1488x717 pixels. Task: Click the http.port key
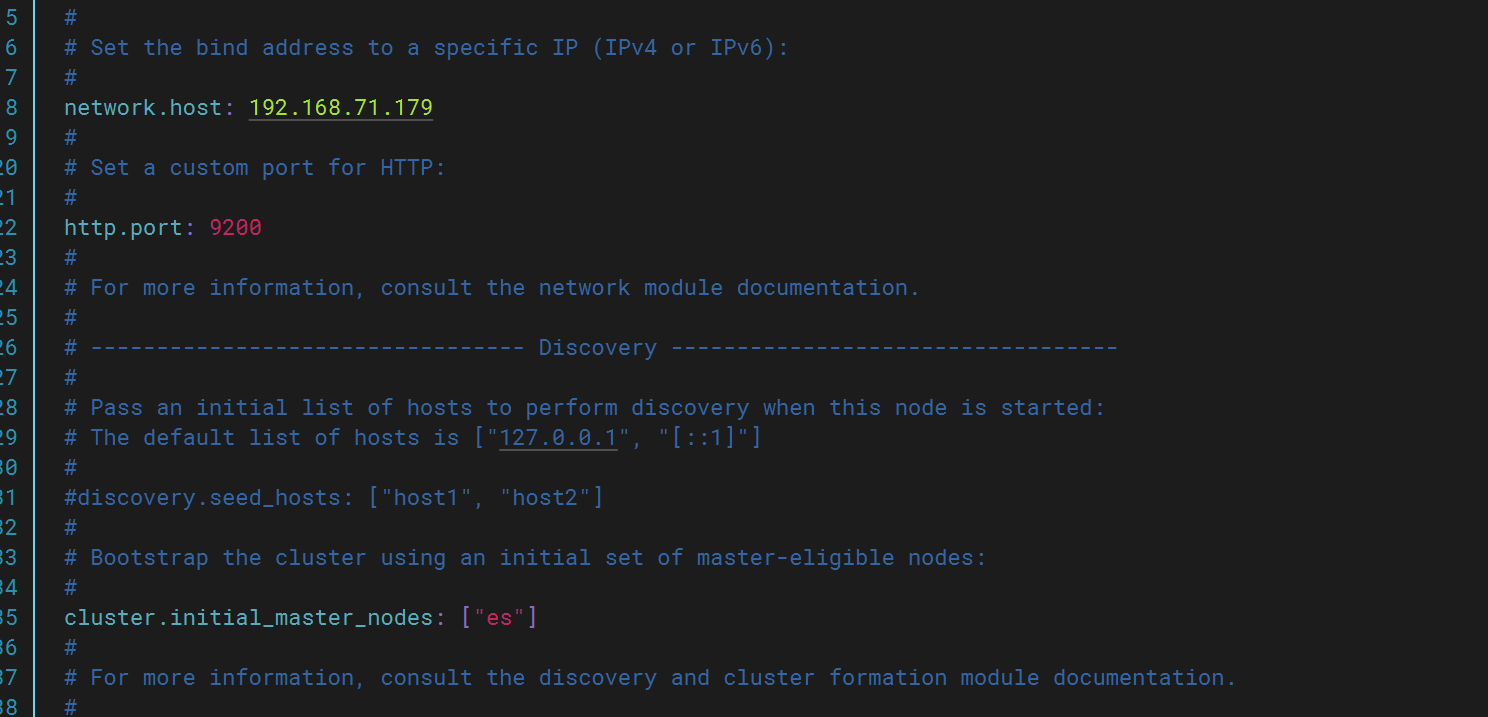124,228
